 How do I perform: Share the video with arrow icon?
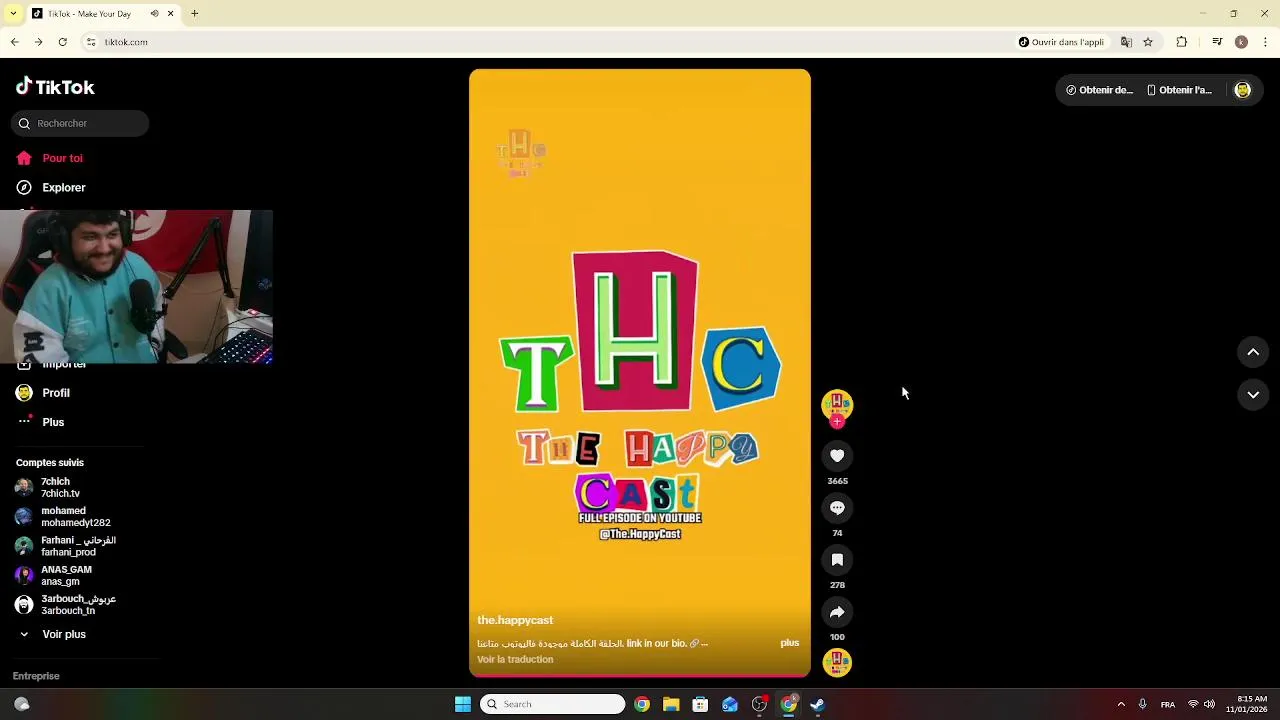(837, 612)
